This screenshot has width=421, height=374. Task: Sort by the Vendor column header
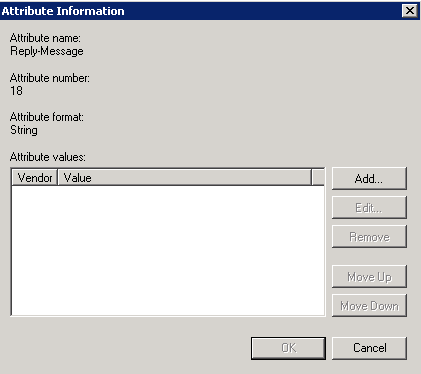click(35, 177)
